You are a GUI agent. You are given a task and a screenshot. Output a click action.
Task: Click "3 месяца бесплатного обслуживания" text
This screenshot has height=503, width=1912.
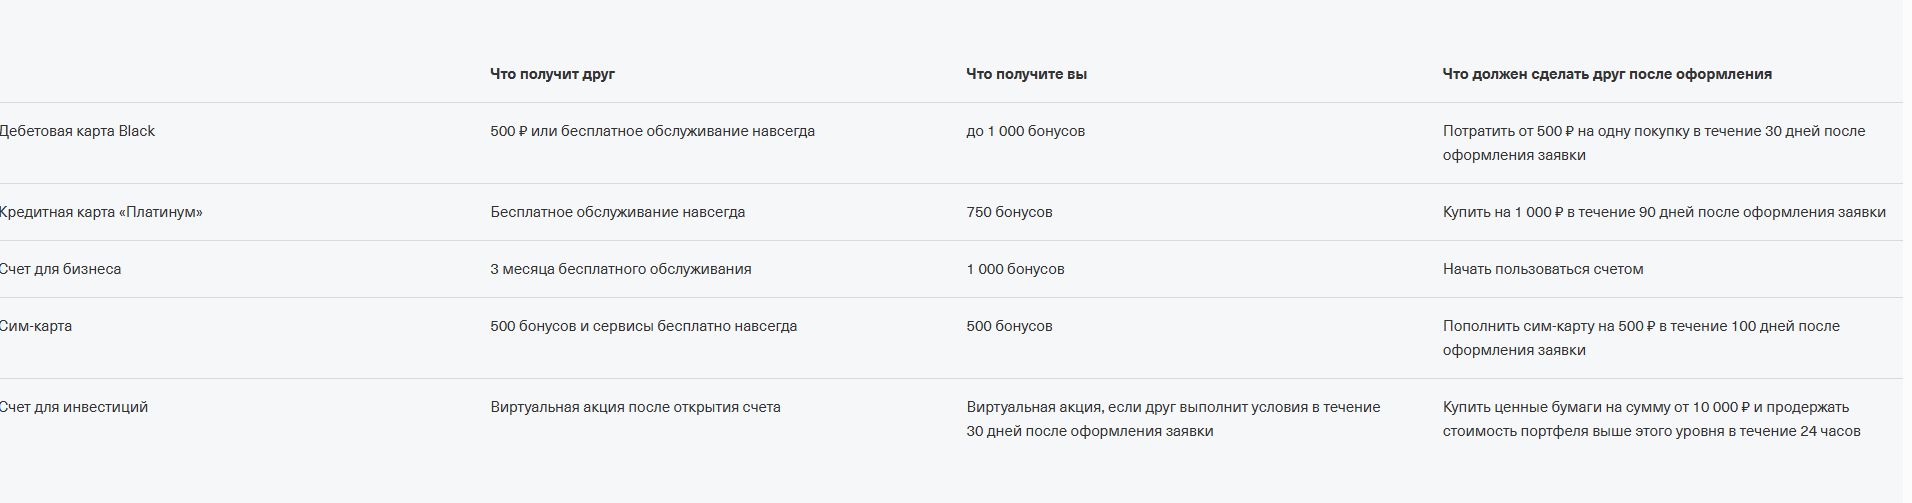point(620,269)
